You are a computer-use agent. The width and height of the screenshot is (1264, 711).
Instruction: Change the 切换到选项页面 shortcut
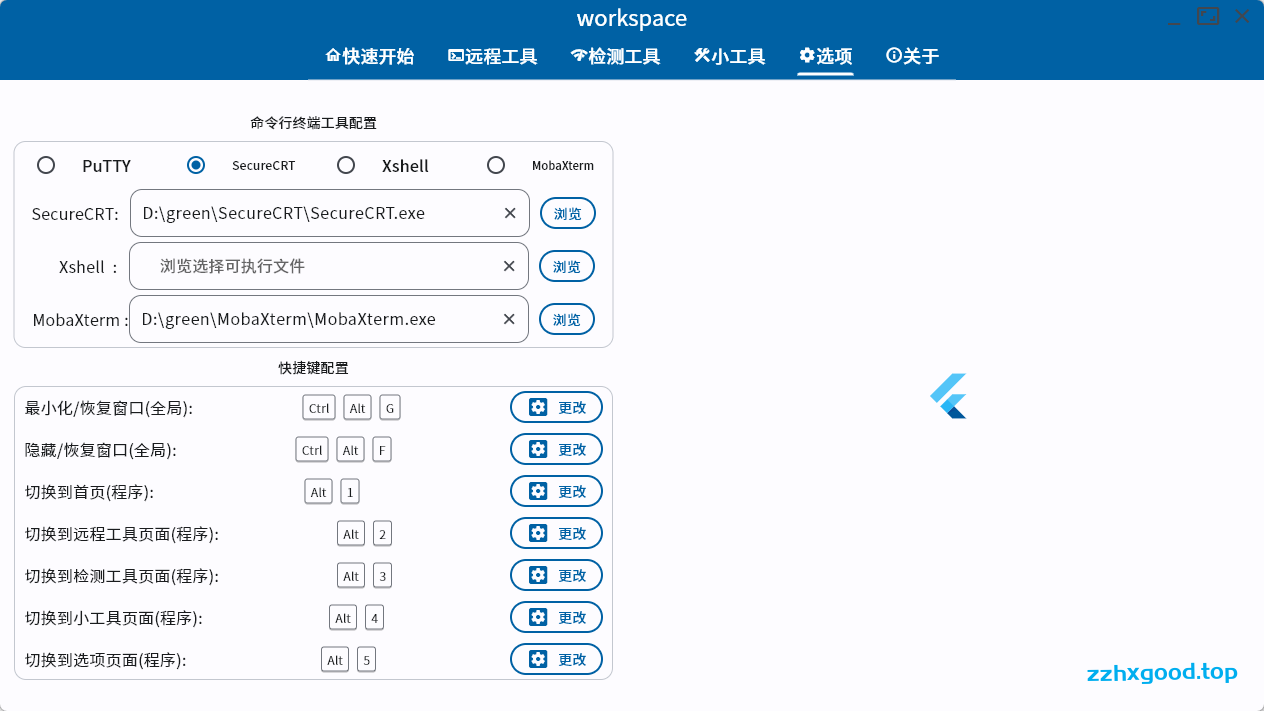556,660
